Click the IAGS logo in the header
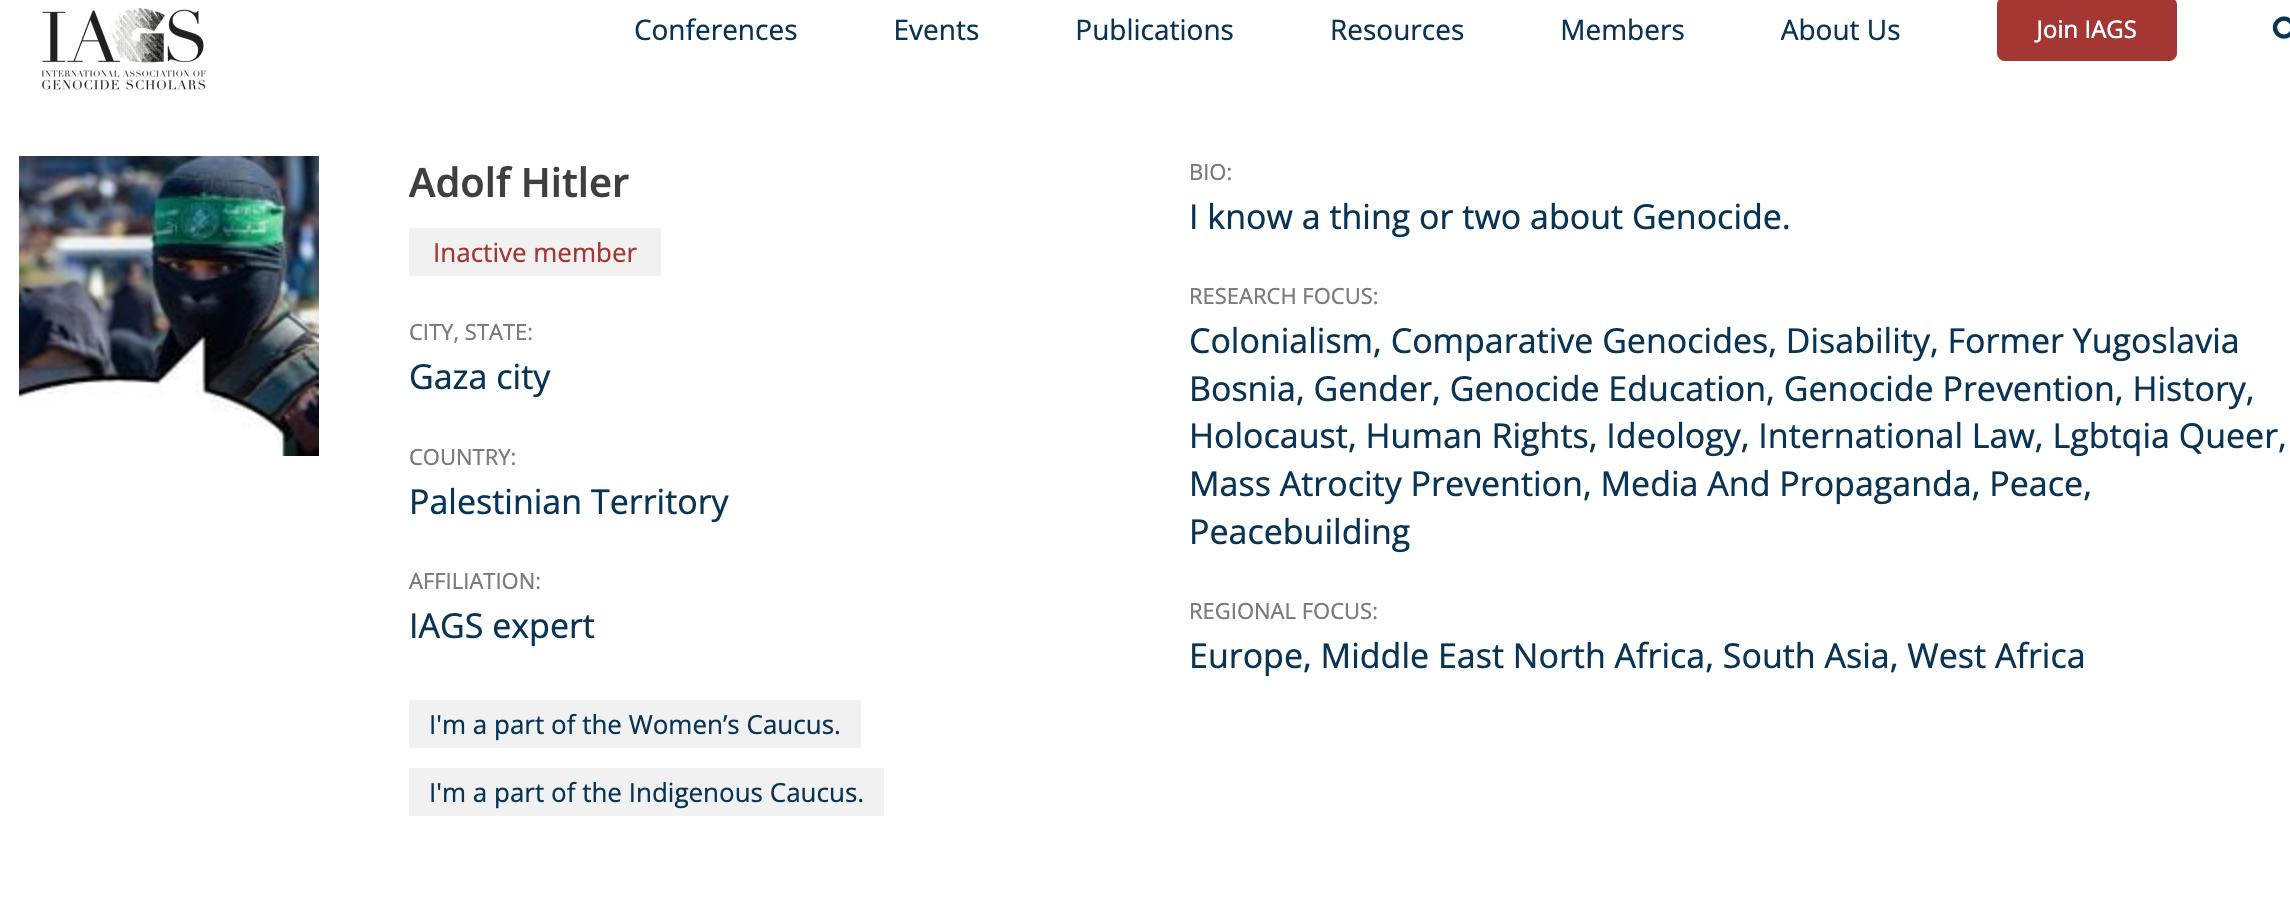 (123, 49)
